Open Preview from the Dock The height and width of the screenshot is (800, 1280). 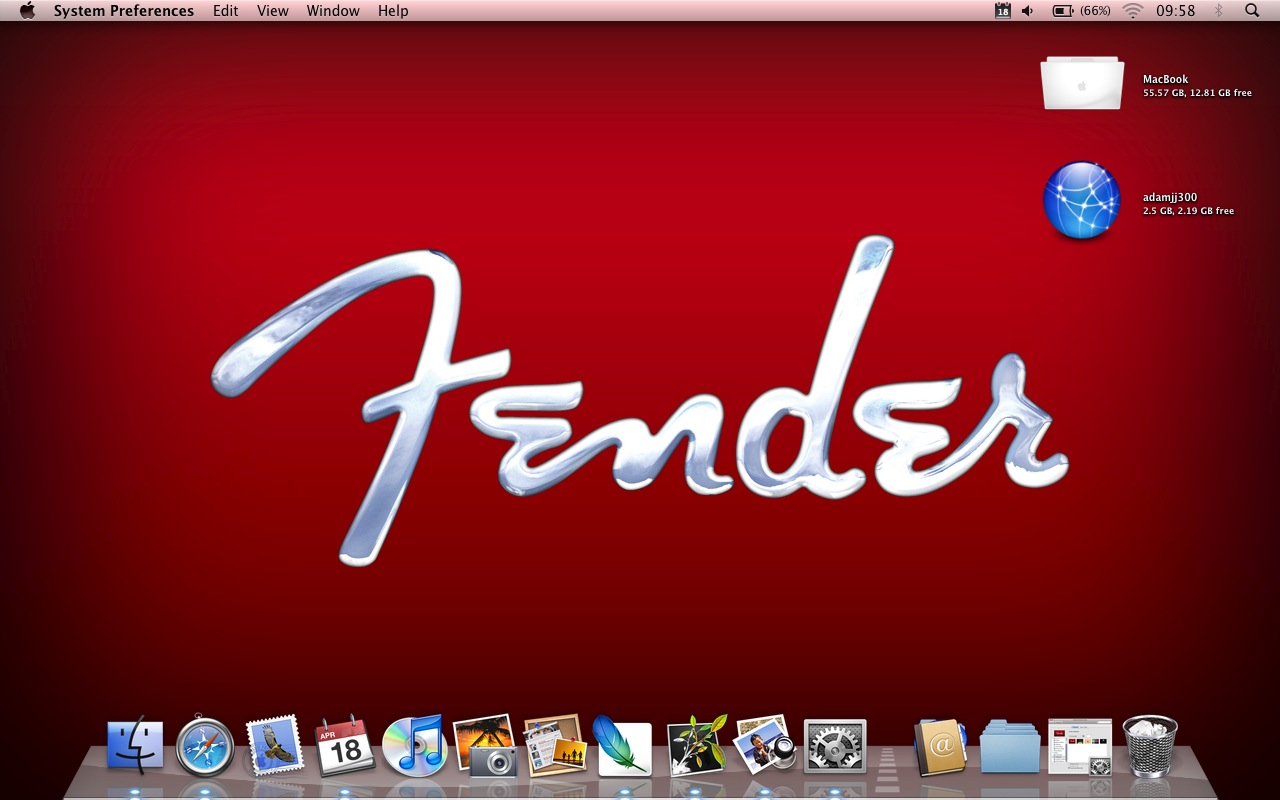(765, 745)
